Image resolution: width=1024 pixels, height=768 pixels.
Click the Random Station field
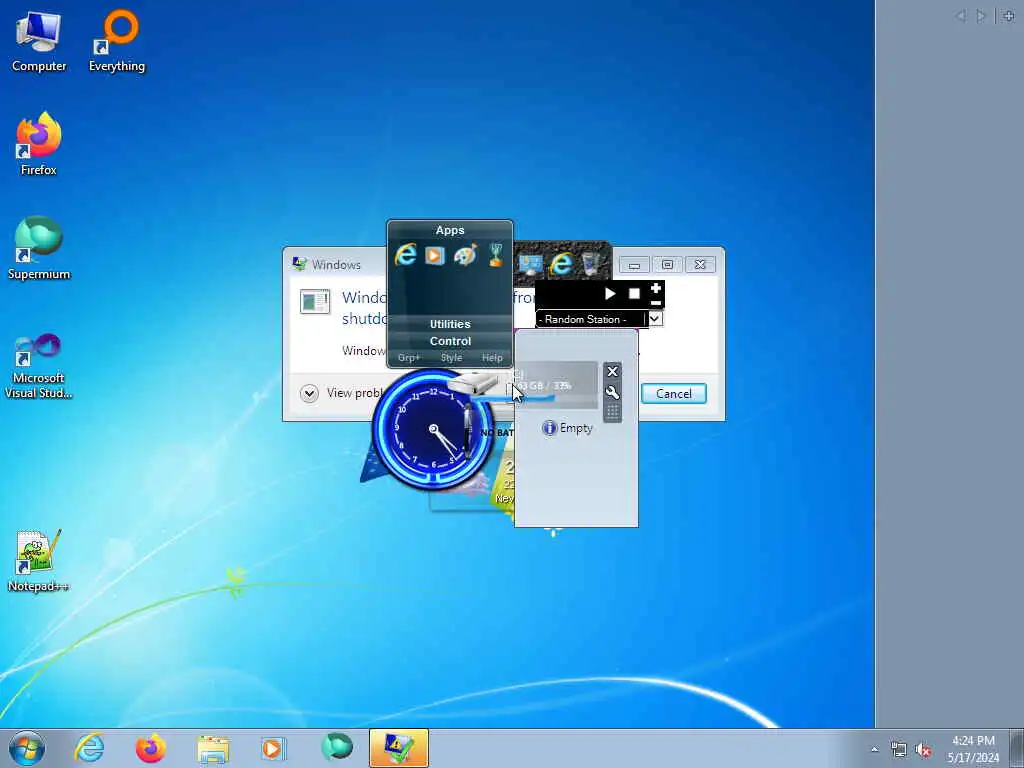pos(590,319)
